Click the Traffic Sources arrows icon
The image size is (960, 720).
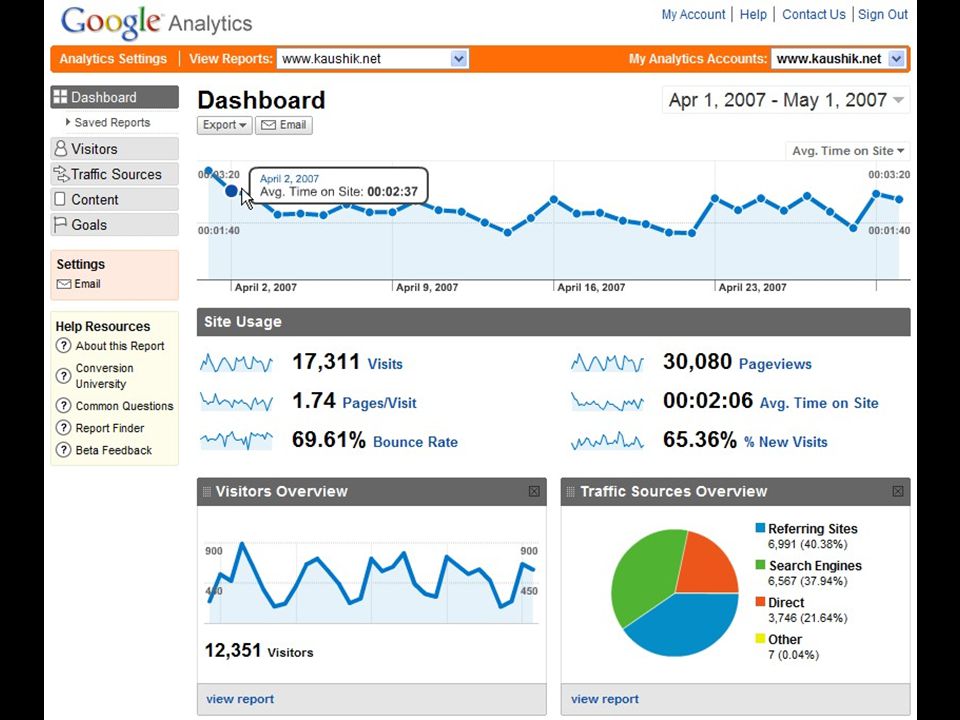61,174
